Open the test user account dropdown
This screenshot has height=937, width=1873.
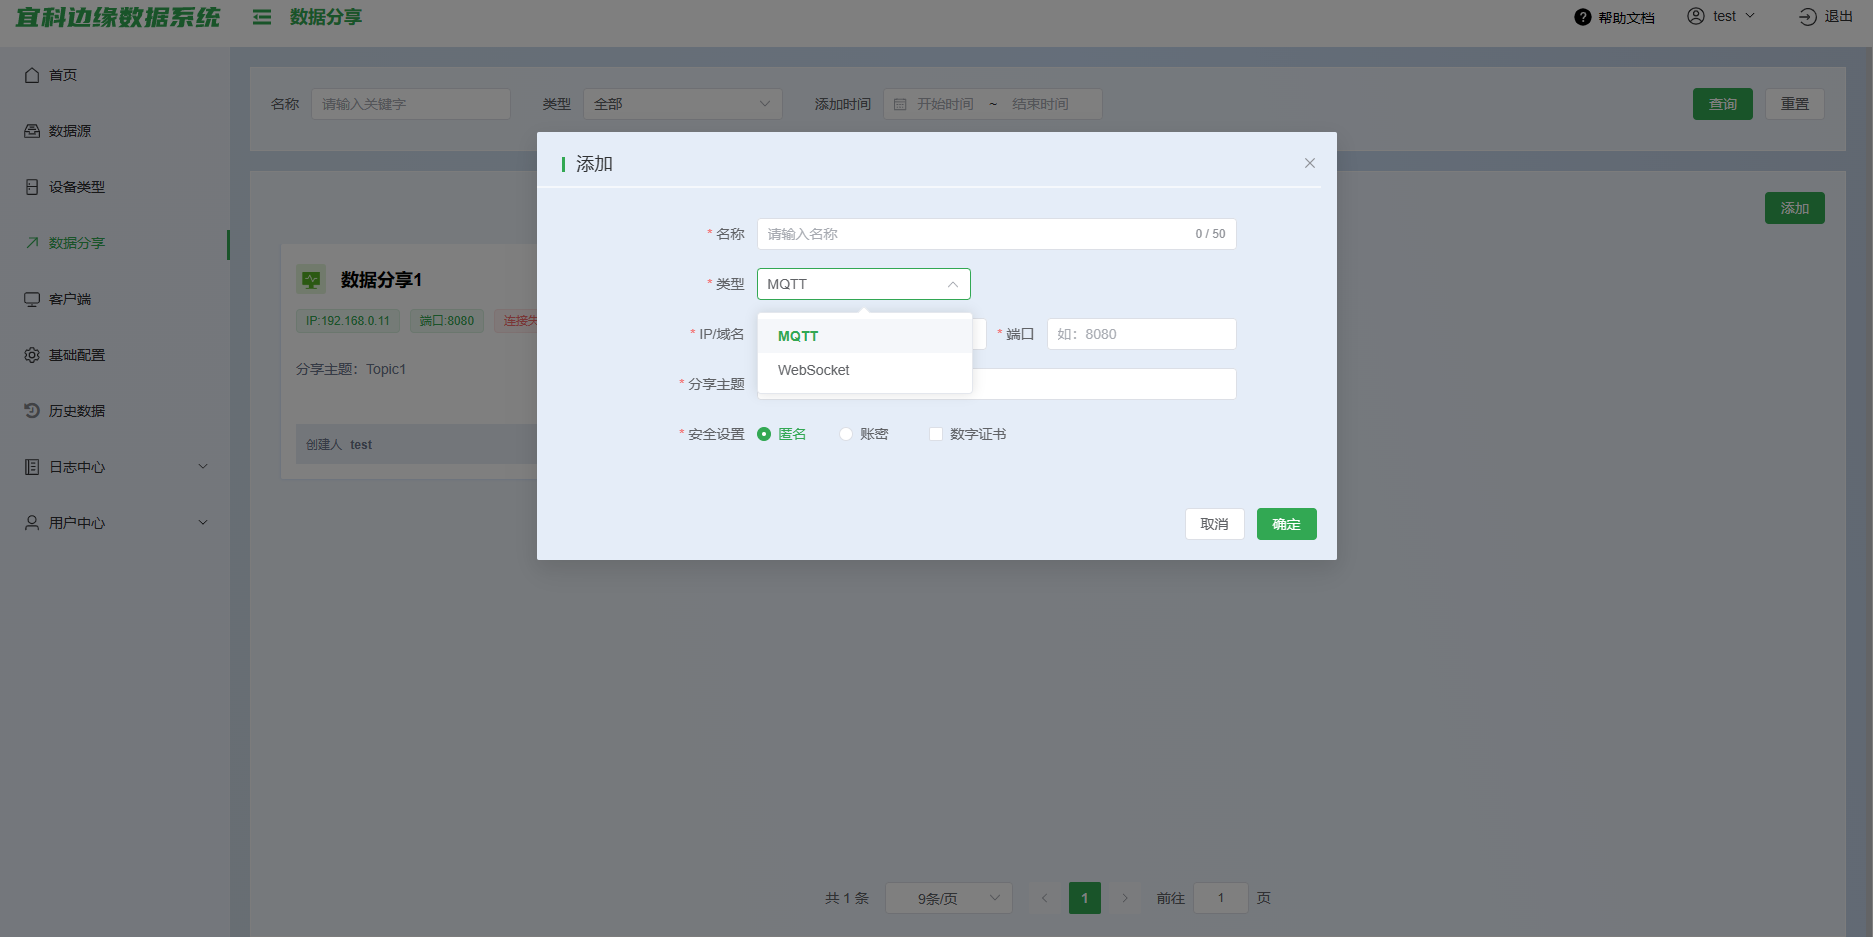1722,17
